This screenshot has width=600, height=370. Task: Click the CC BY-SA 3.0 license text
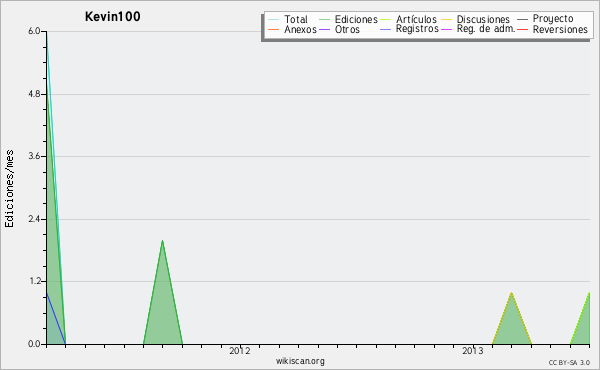(569, 362)
